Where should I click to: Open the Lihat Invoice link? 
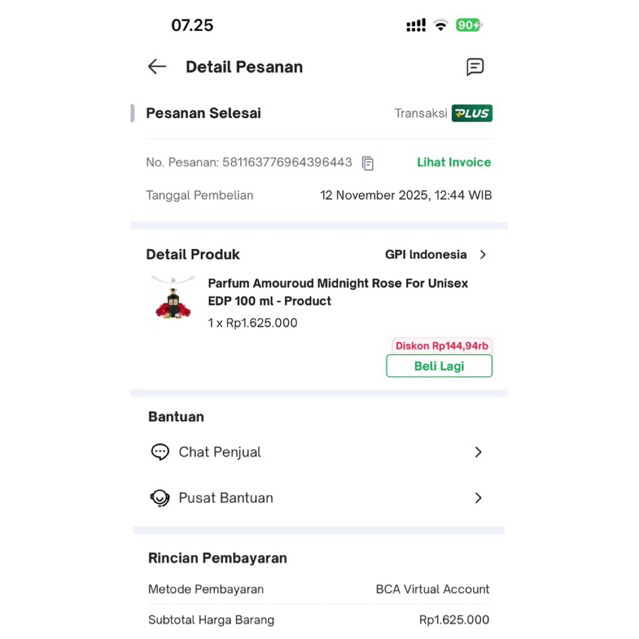(454, 162)
